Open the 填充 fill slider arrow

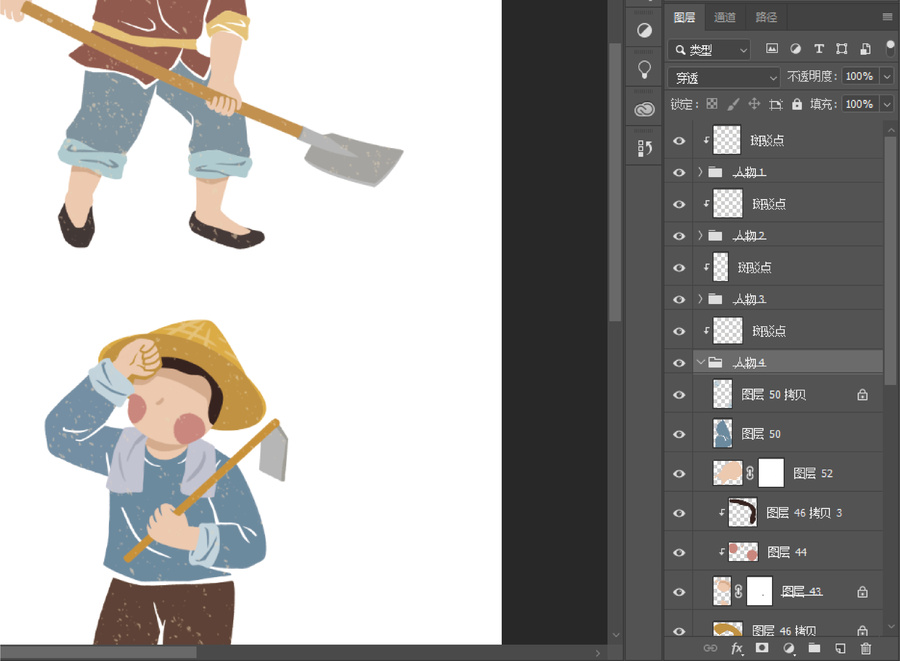click(887, 104)
